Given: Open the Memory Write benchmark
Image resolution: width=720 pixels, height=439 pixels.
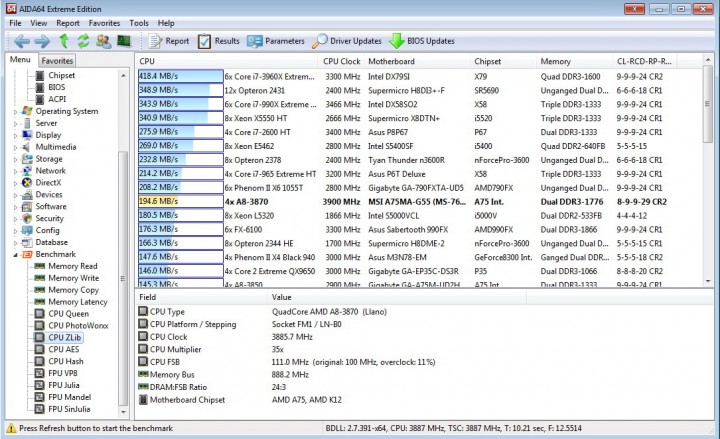Looking at the screenshot, I should point(73,278).
